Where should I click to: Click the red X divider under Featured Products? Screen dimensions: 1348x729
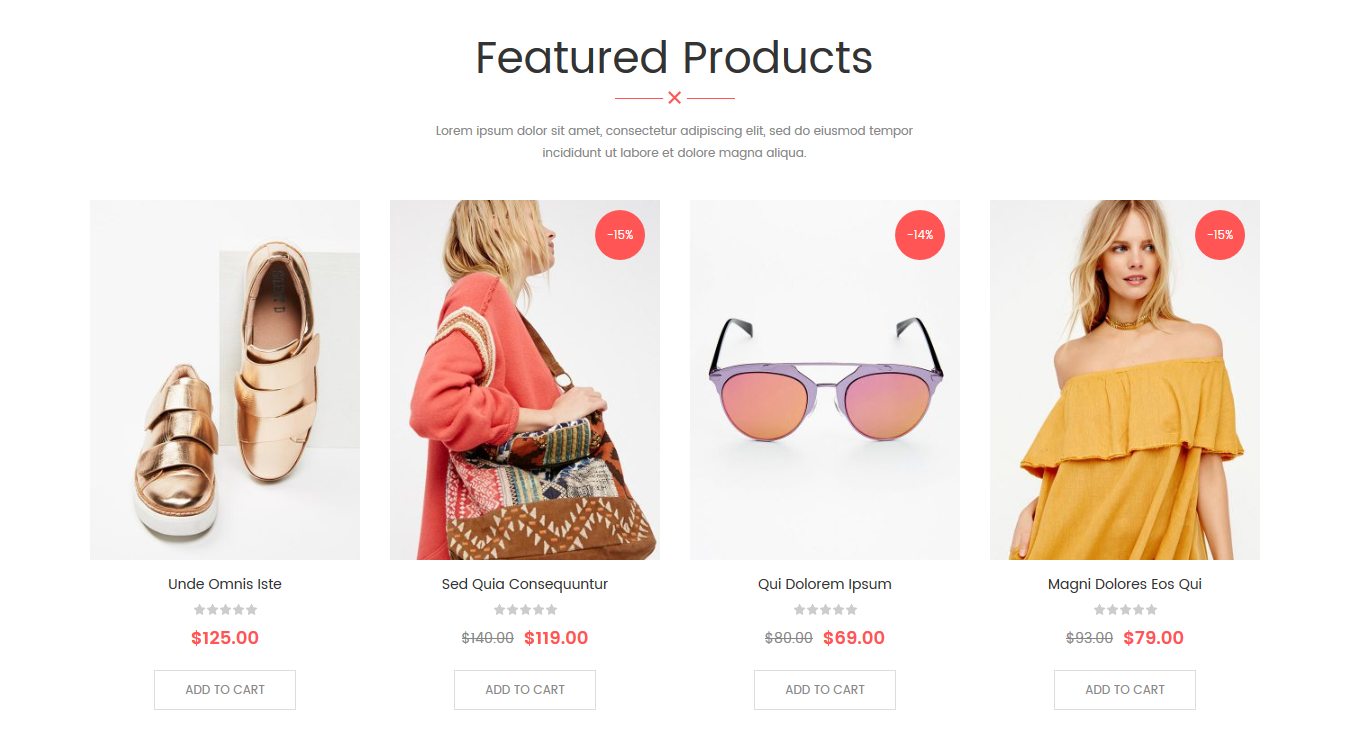coord(675,98)
